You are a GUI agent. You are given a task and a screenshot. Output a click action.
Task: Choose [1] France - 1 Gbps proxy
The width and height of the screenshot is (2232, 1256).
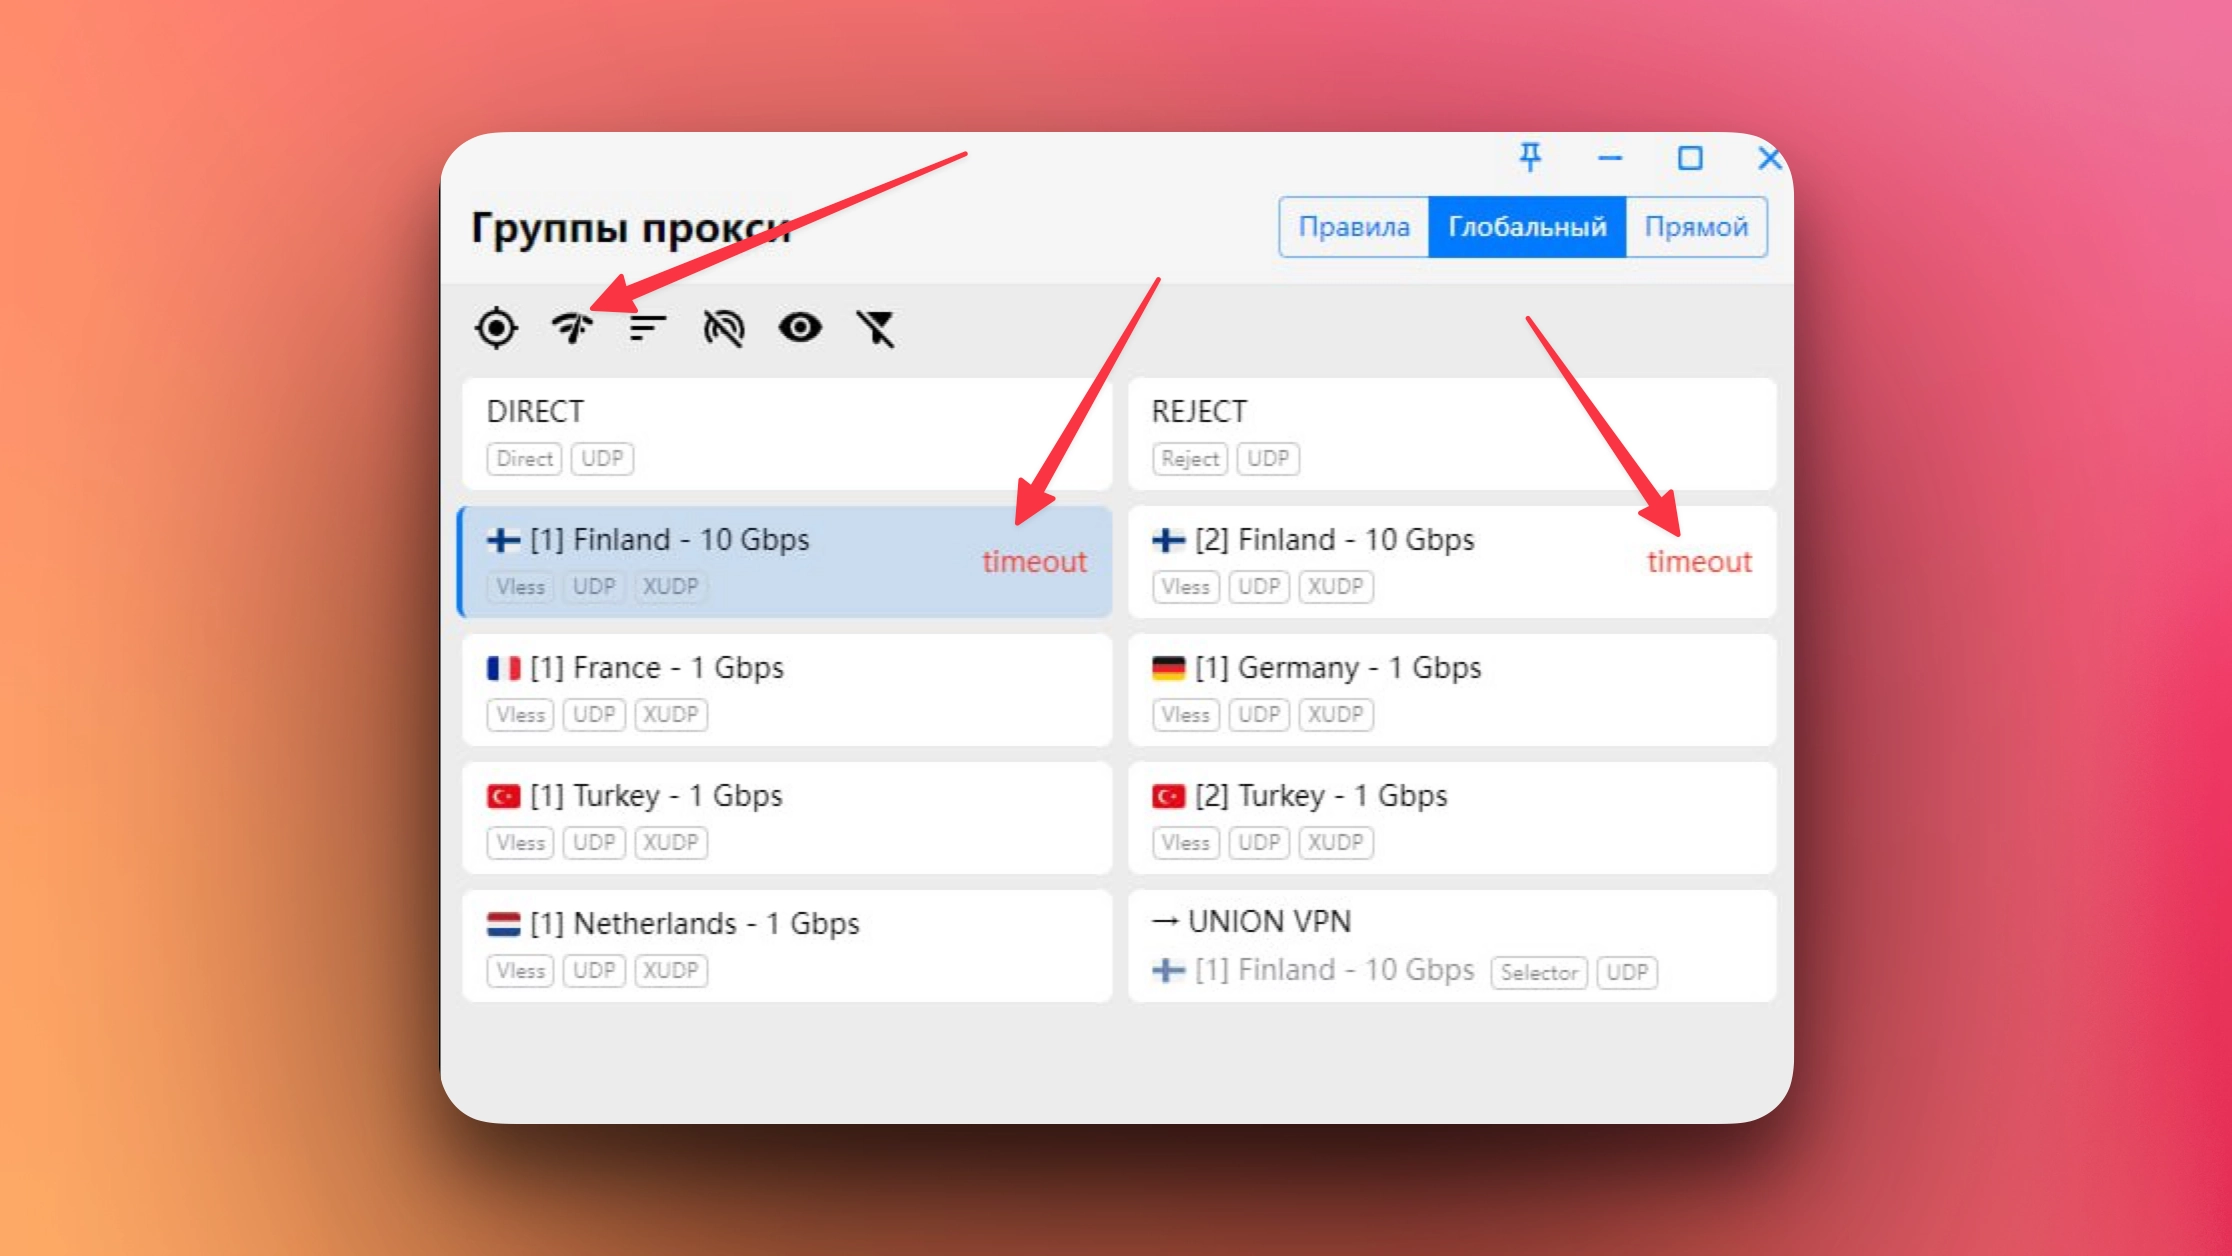(786, 689)
